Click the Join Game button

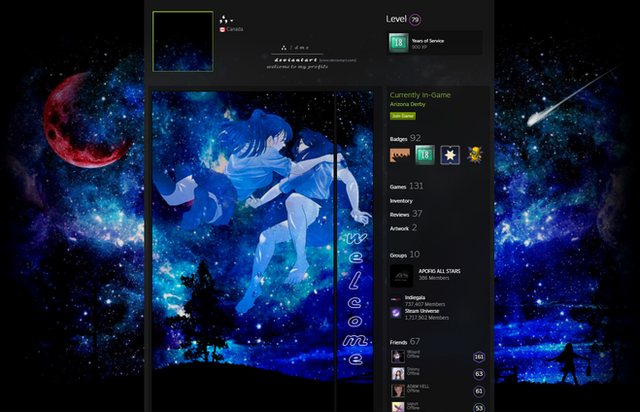pos(402,116)
